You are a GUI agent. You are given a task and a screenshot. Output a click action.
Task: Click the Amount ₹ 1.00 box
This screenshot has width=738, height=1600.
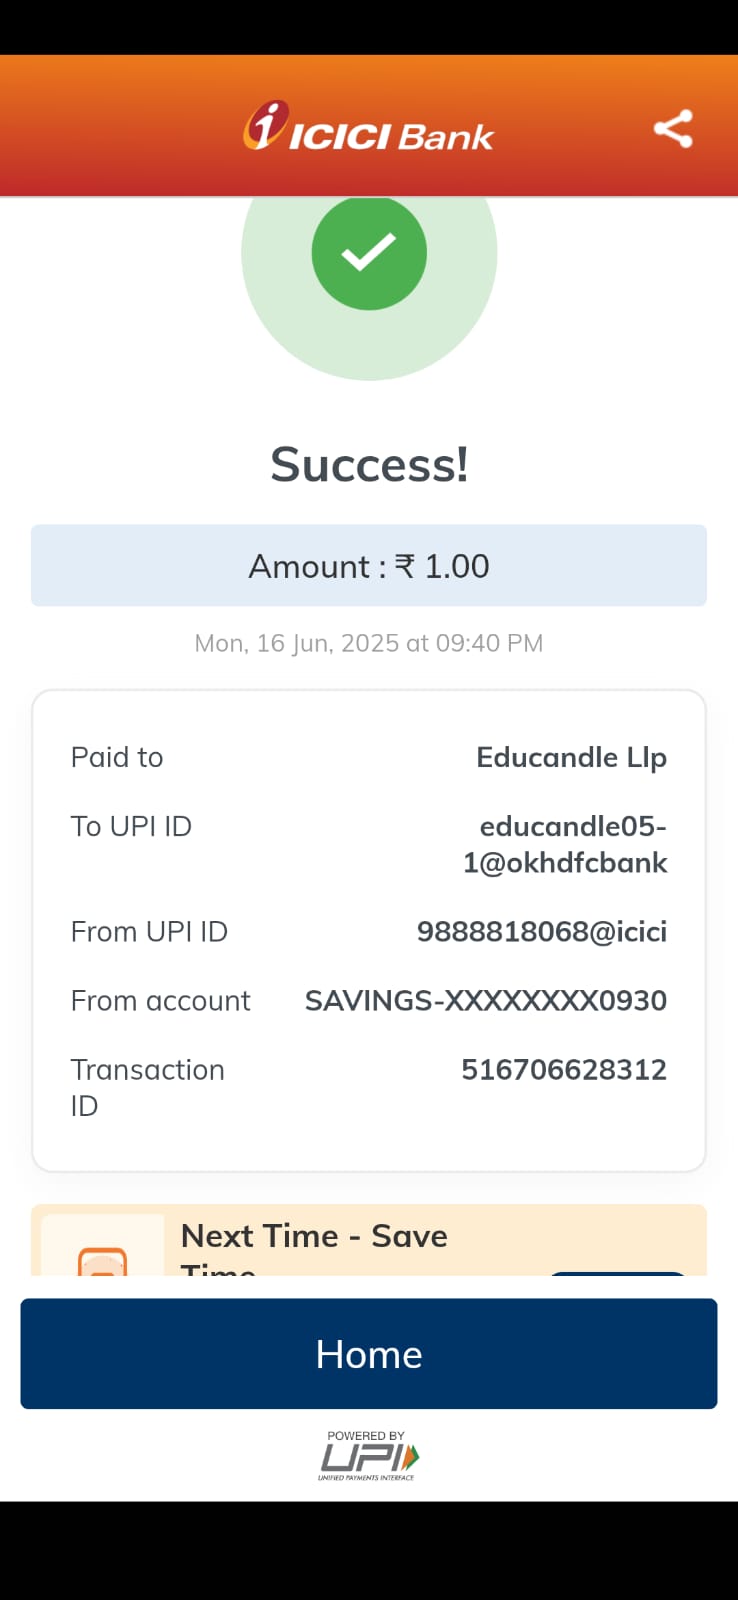369,566
